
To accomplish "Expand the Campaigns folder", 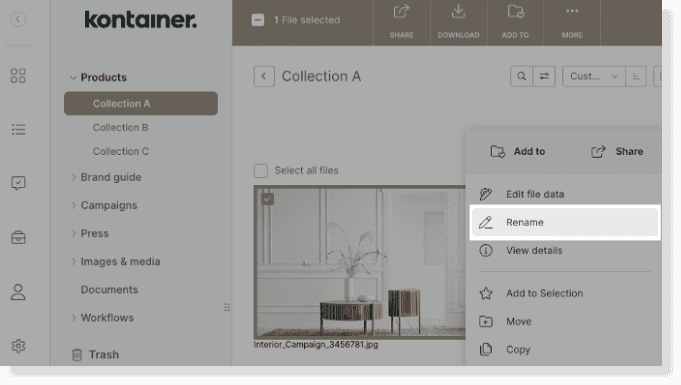I will tap(73, 205).
